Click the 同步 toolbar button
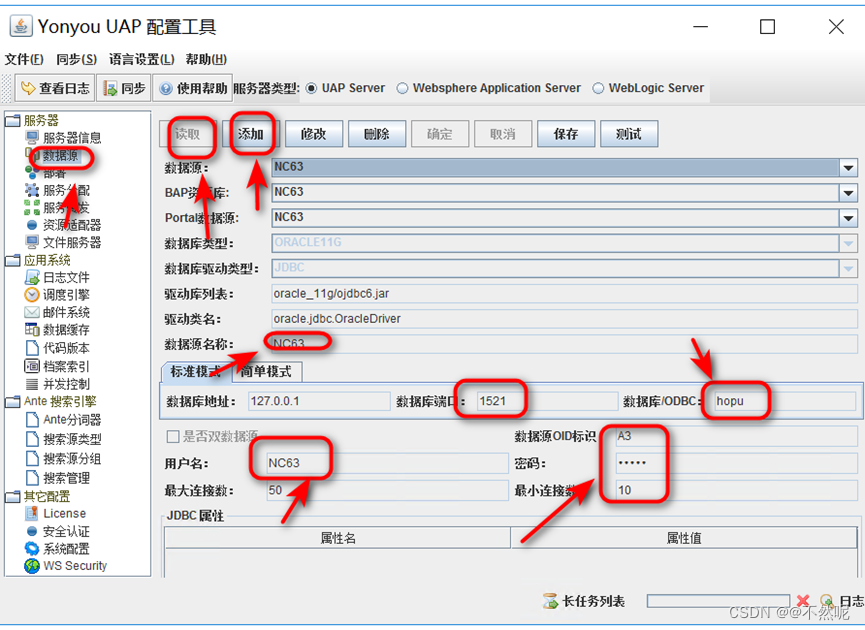 coord(124,88)
